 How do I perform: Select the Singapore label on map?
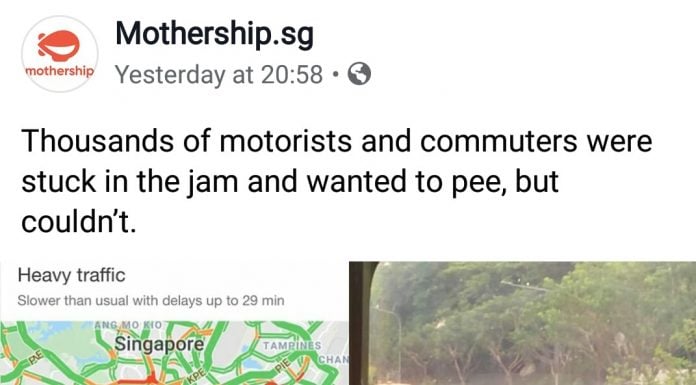159,344
